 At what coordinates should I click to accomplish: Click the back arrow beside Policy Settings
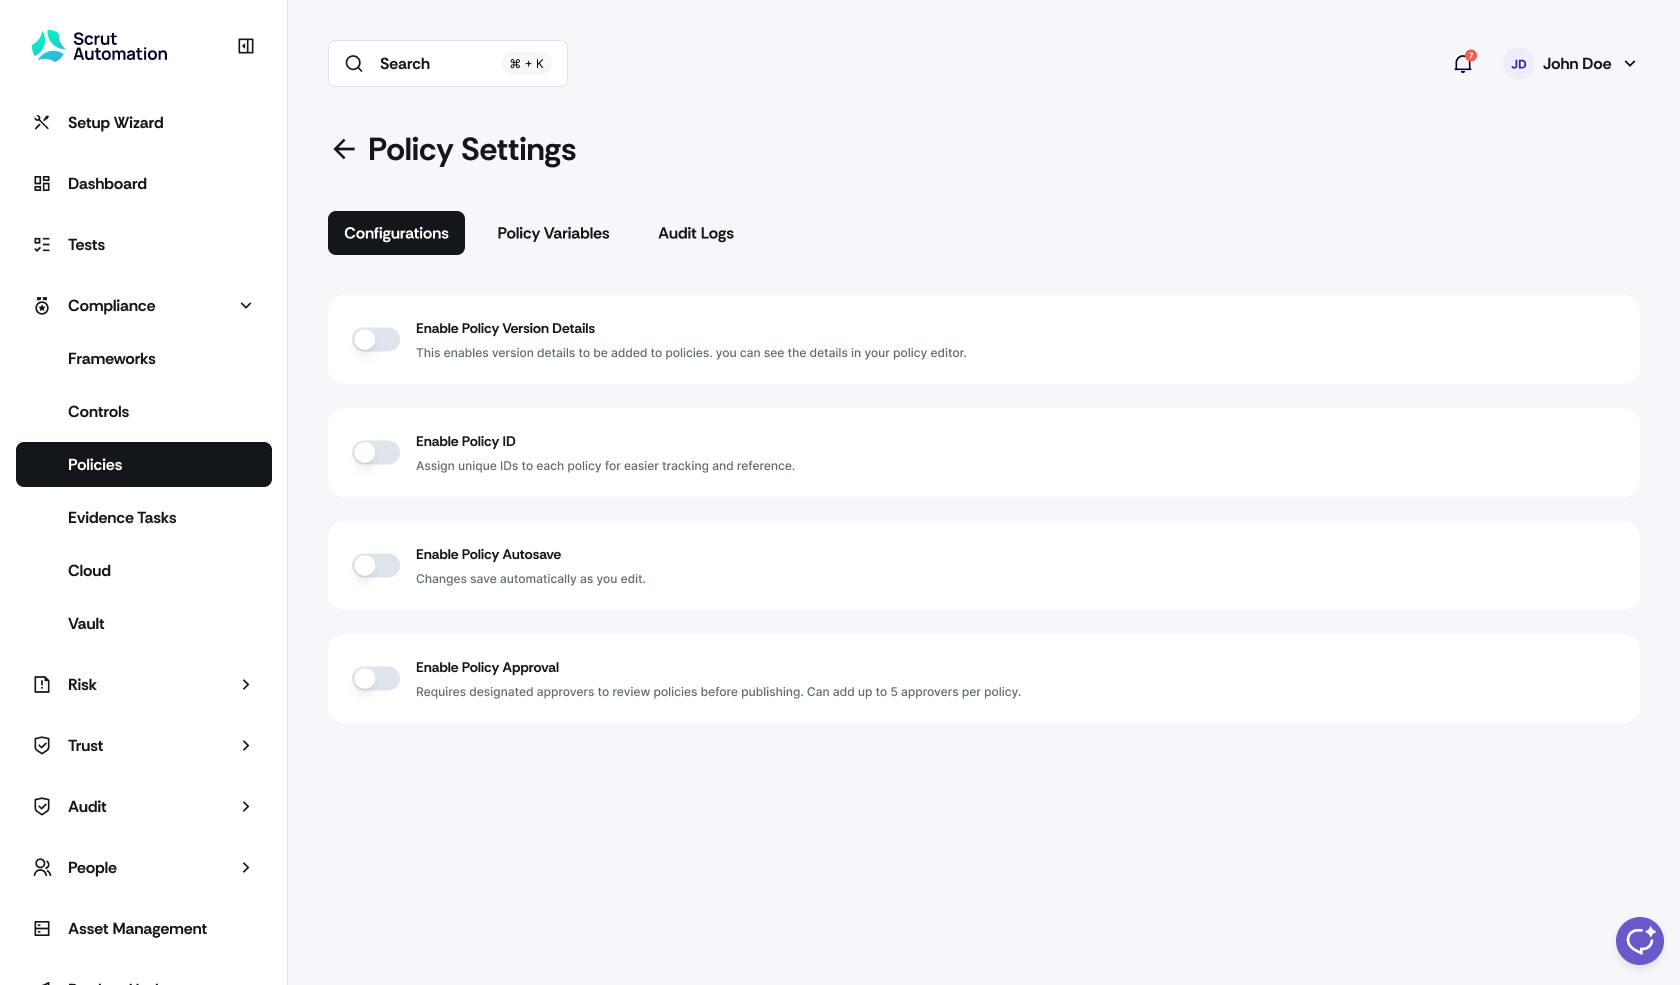coord(344,149)
